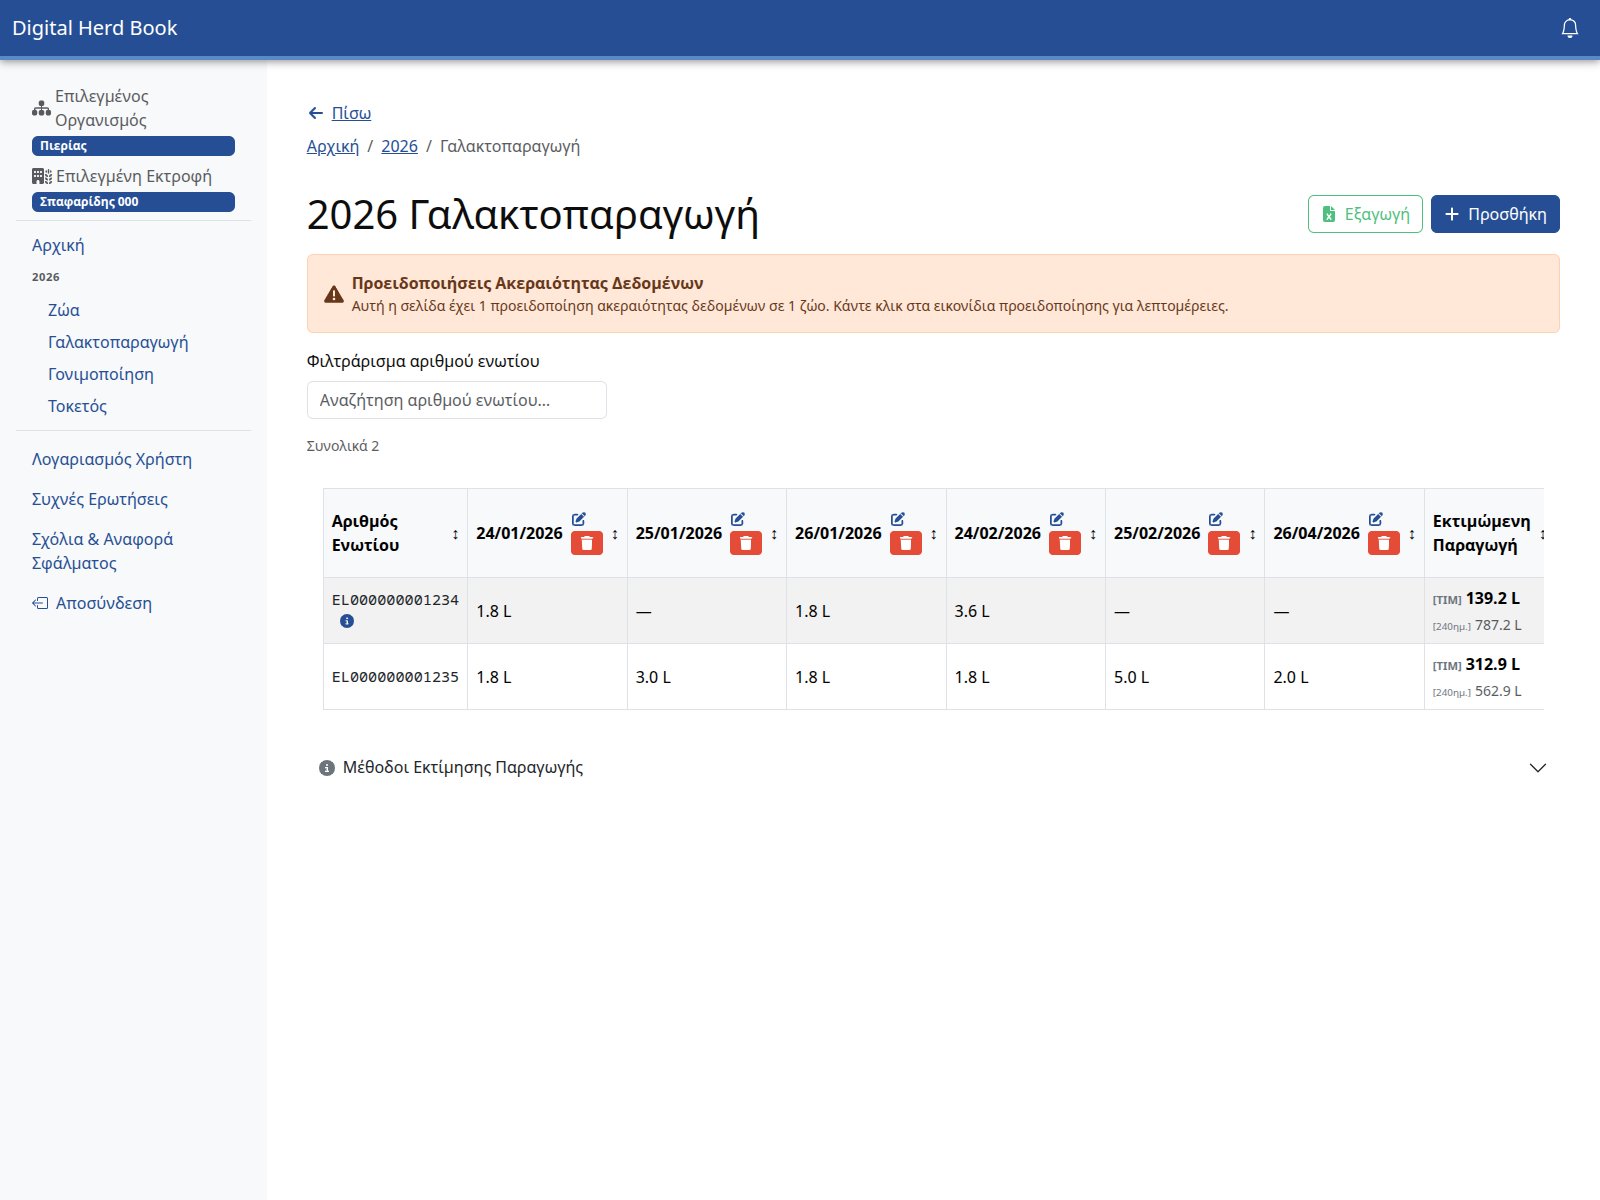Image resolution: width=1600 pixels, height=1200 pixels.
Task: Click edit icon for 26/01/2026 column
Action: pyautogui.click(x=898, y=519)
